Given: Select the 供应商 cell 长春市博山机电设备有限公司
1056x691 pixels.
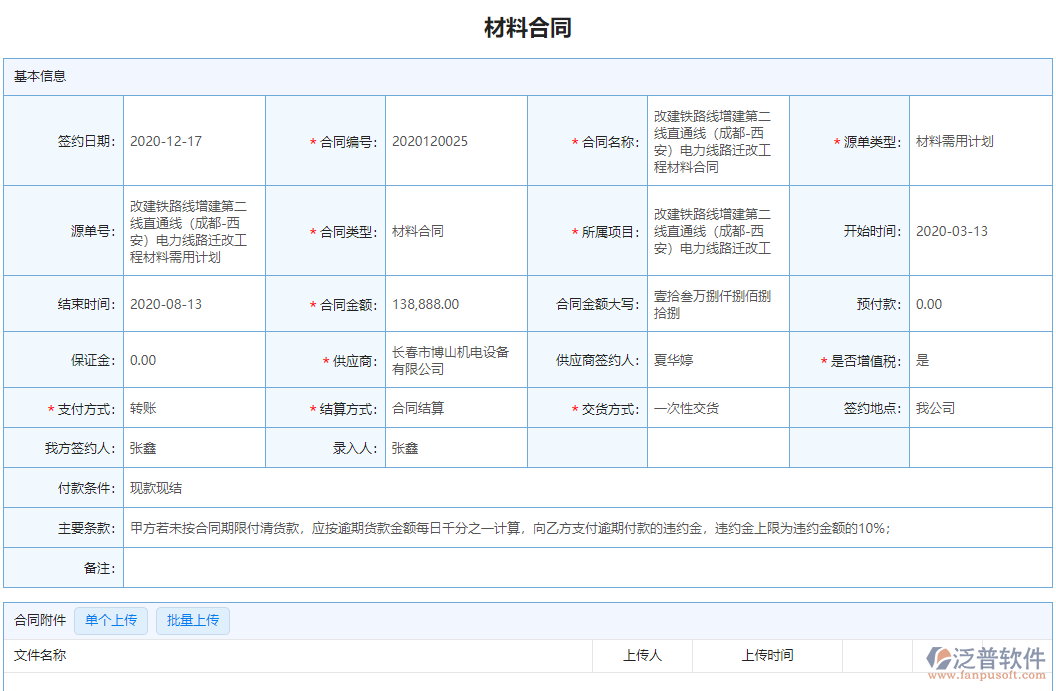Looking at the screenshot, I should click(451, 360).
